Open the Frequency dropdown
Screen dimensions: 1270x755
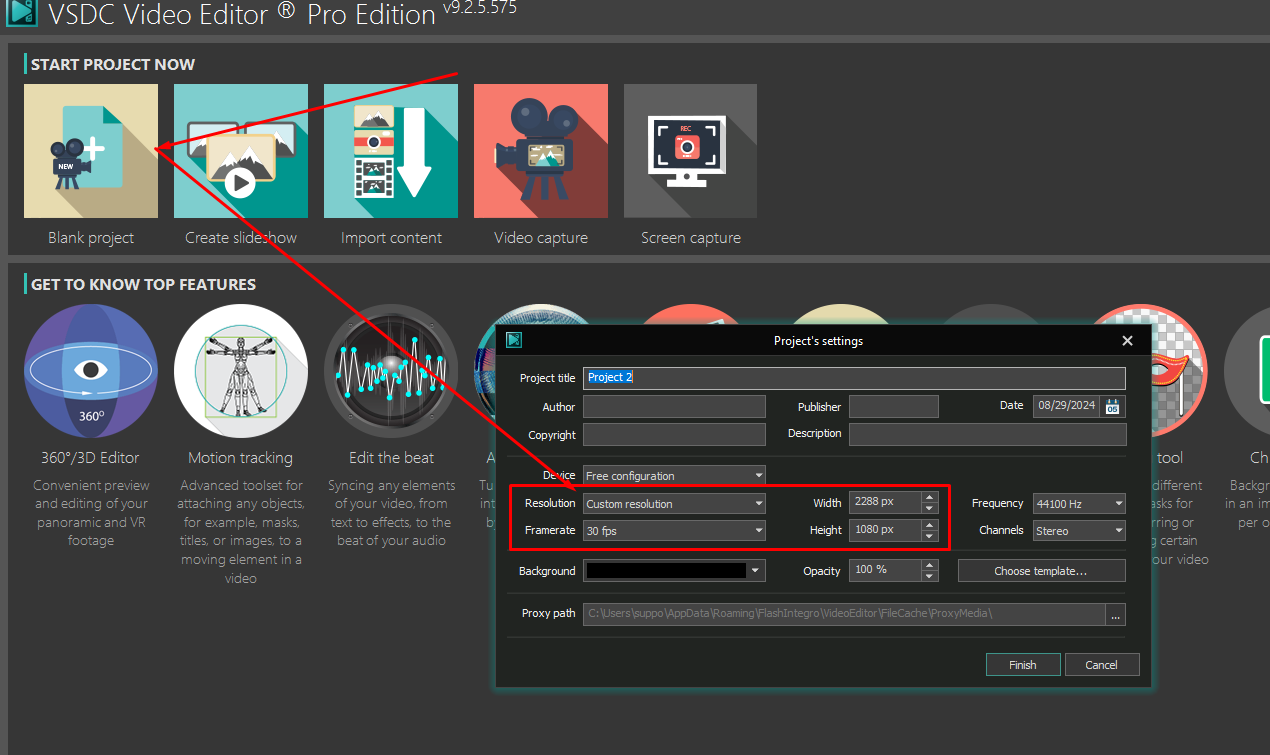pyautogui.click(x=1079, y=504)
